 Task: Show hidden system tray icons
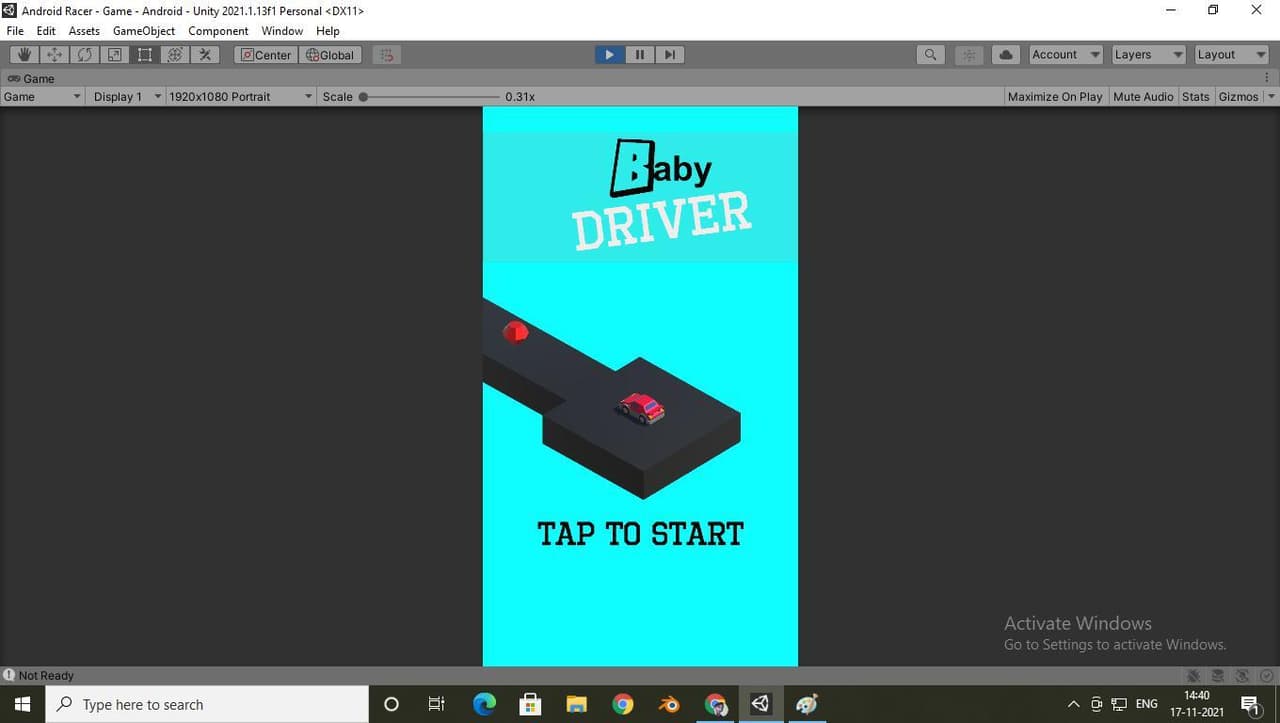(x=1074, y=704)
